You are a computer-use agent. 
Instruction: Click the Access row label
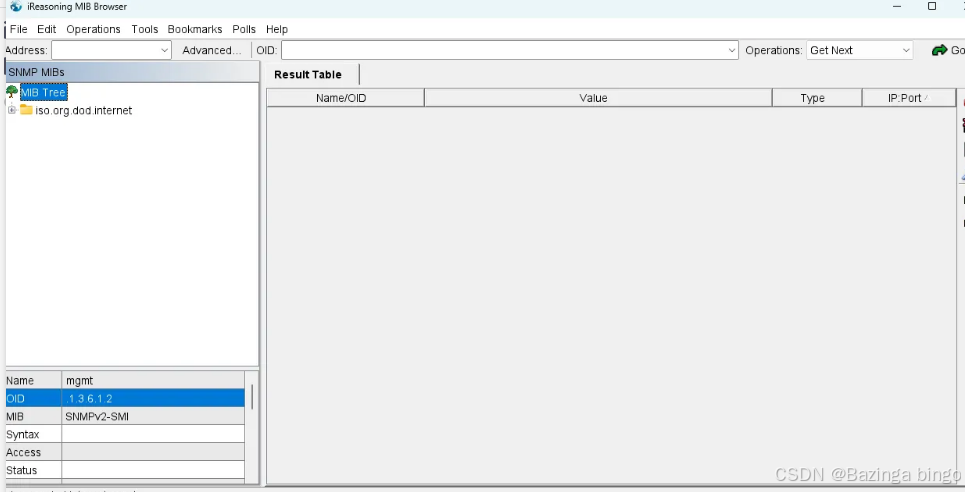(23, 452)
